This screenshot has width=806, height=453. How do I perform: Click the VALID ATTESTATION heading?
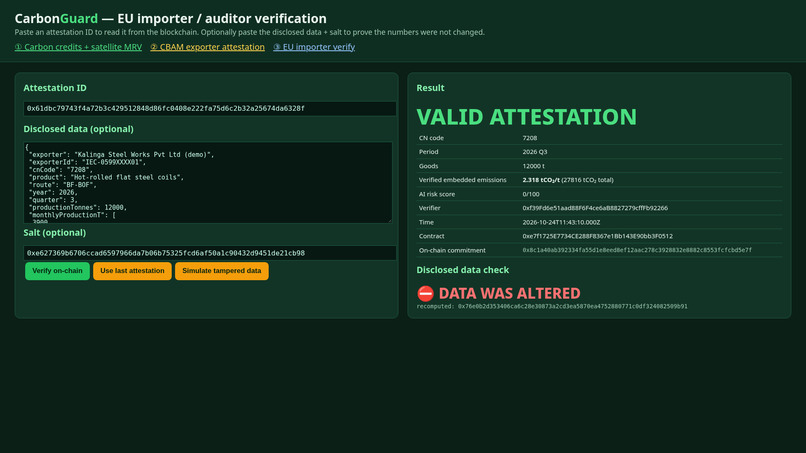click(526, 117)
